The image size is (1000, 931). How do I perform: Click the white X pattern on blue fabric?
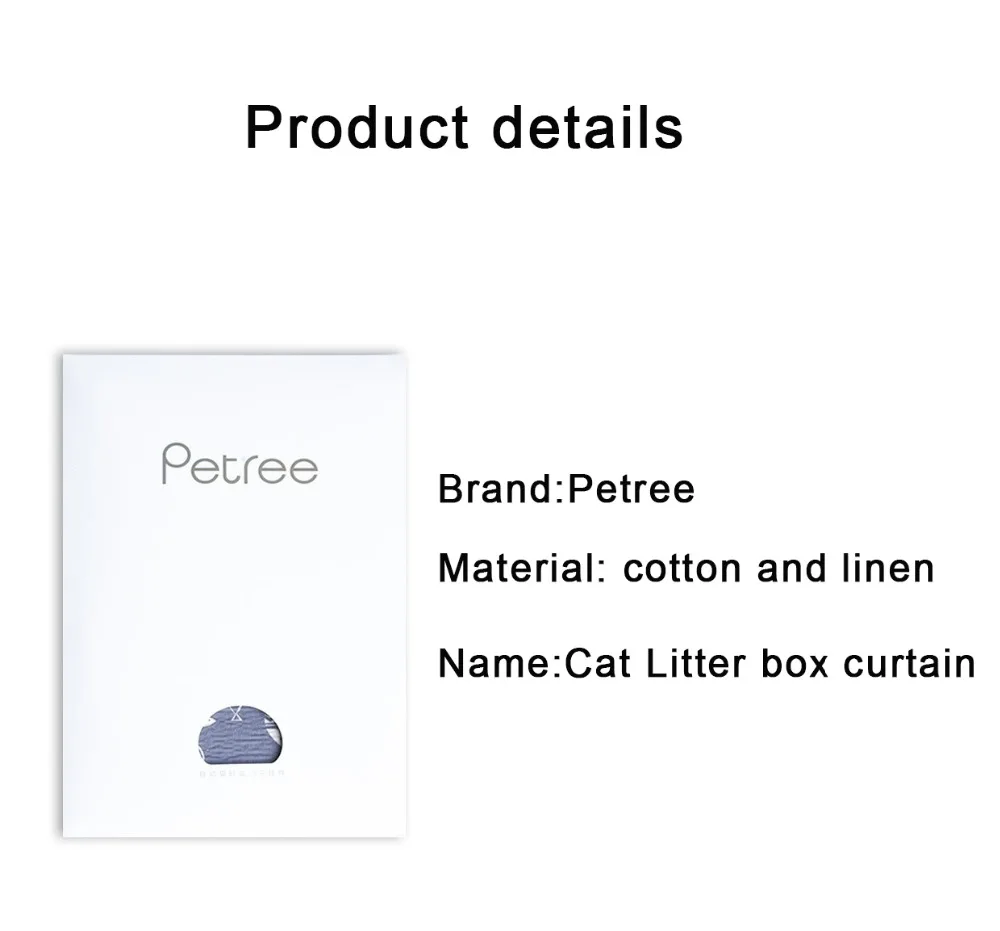[237, 715]
